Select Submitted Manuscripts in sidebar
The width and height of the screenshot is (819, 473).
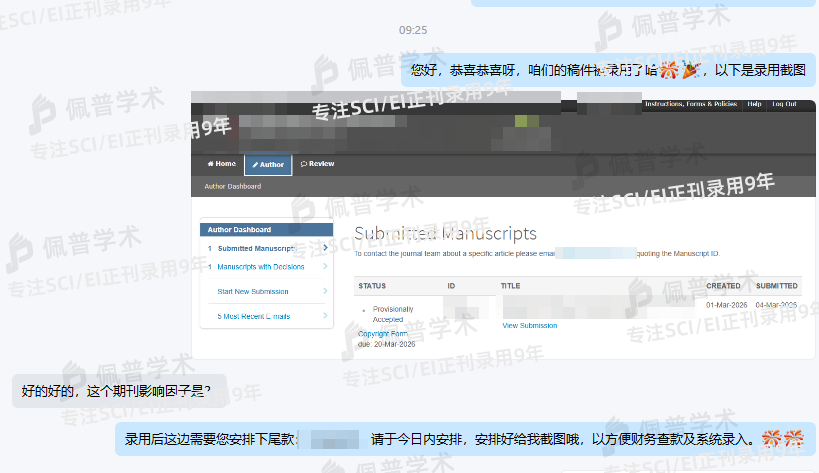tap(256, 248)
